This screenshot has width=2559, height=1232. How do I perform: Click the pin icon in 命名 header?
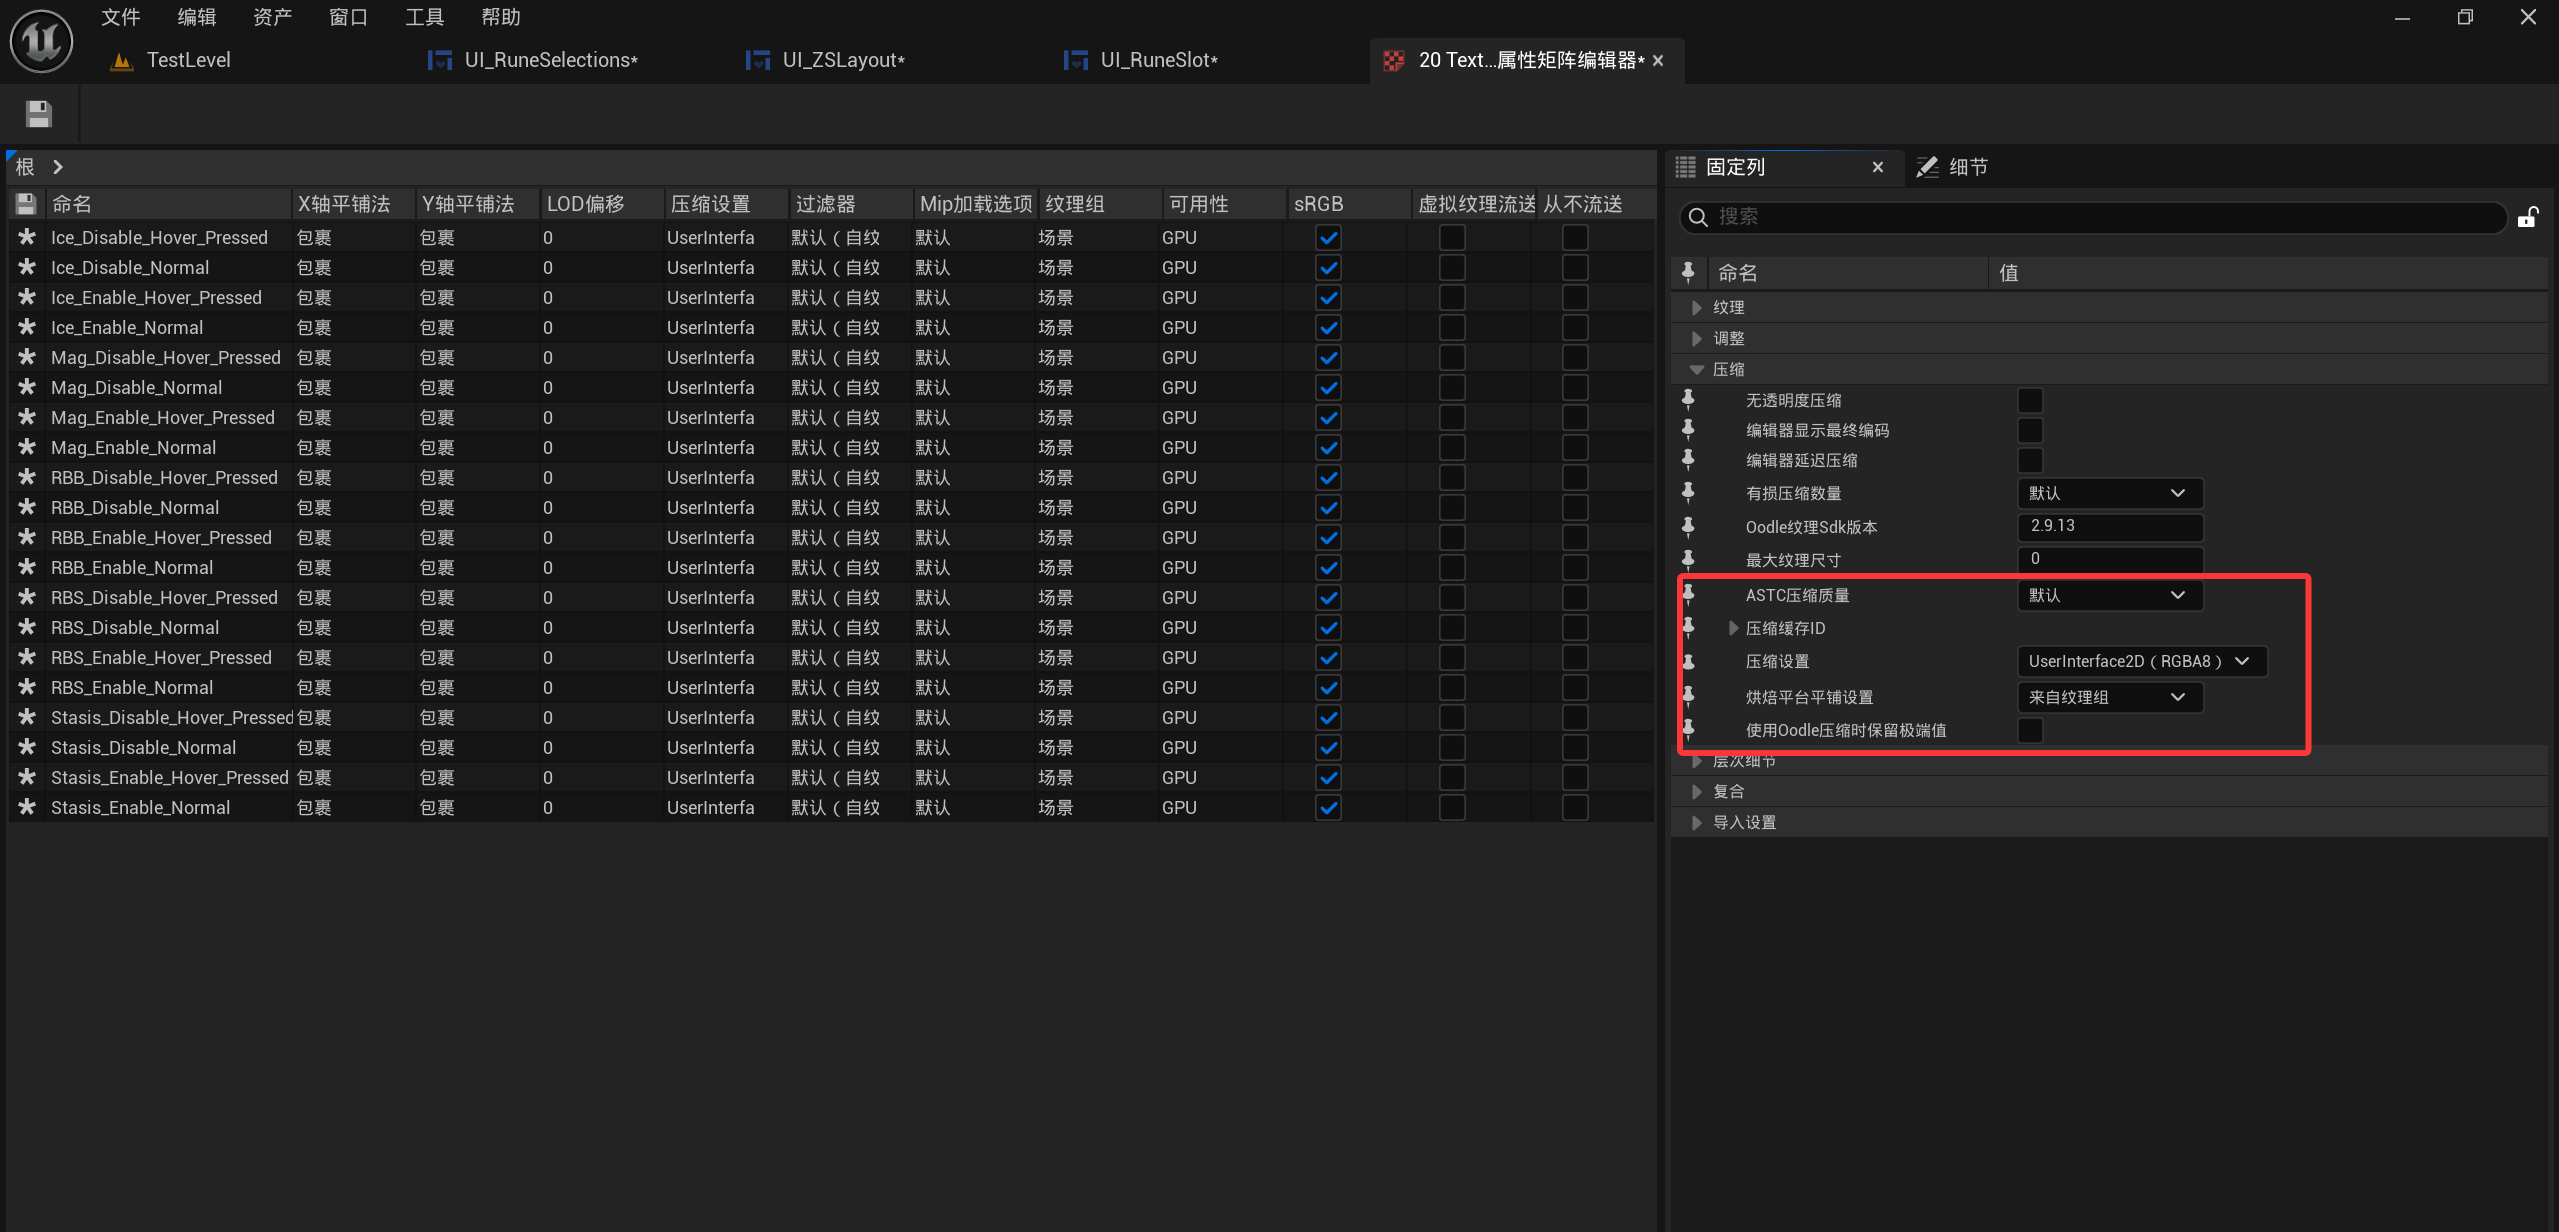(1689, 272)
